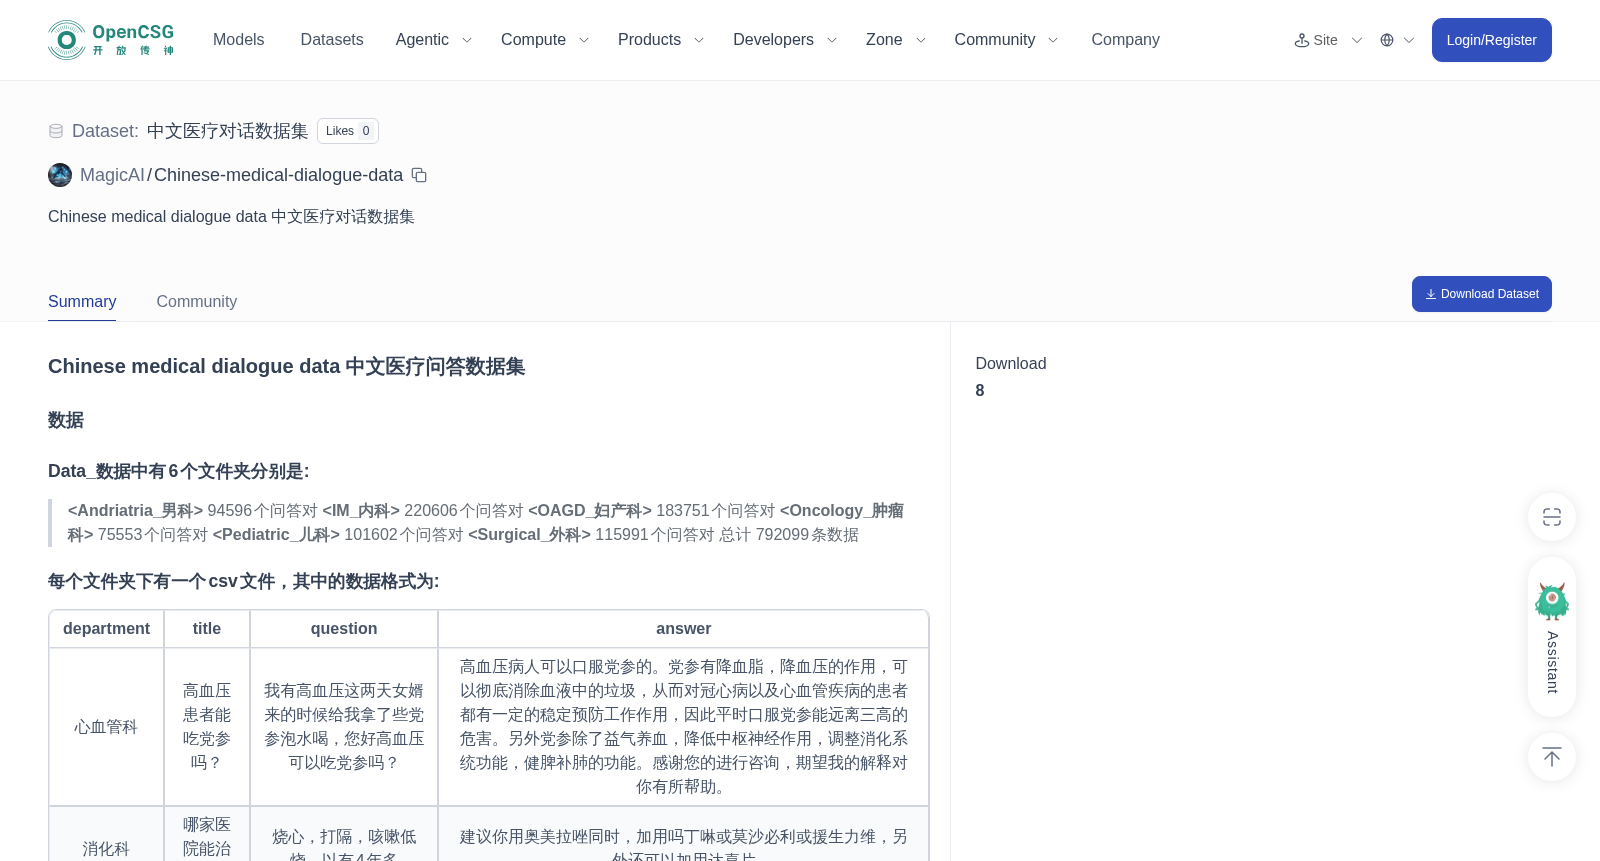Click the '心血管科' department cell

point(106,727)
